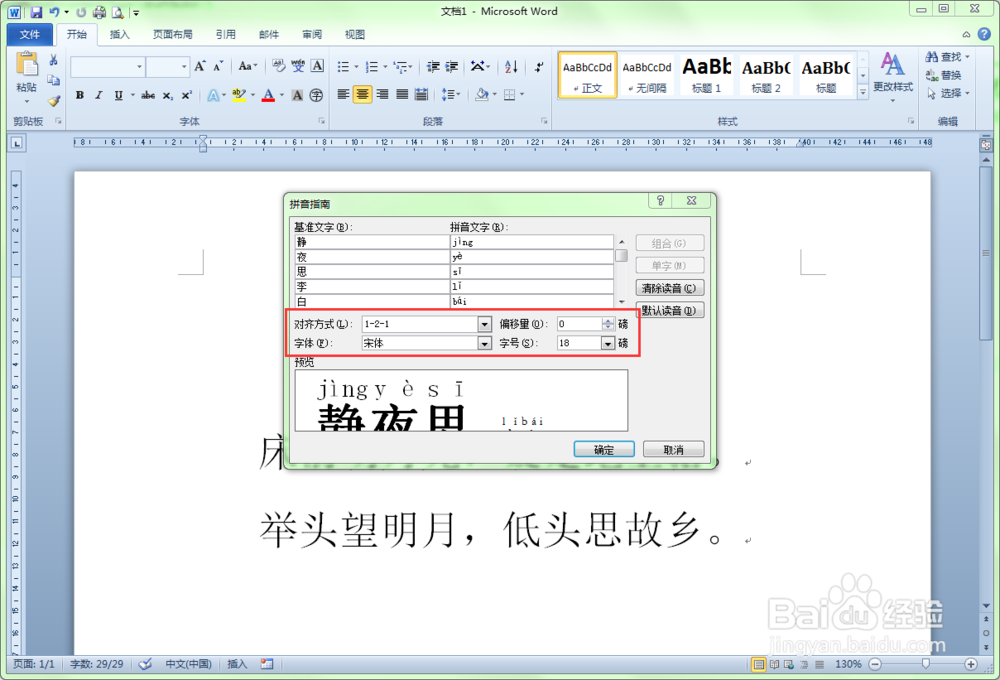
Task: Toggle strikethrough formatting
Action: tap(148, 95)
